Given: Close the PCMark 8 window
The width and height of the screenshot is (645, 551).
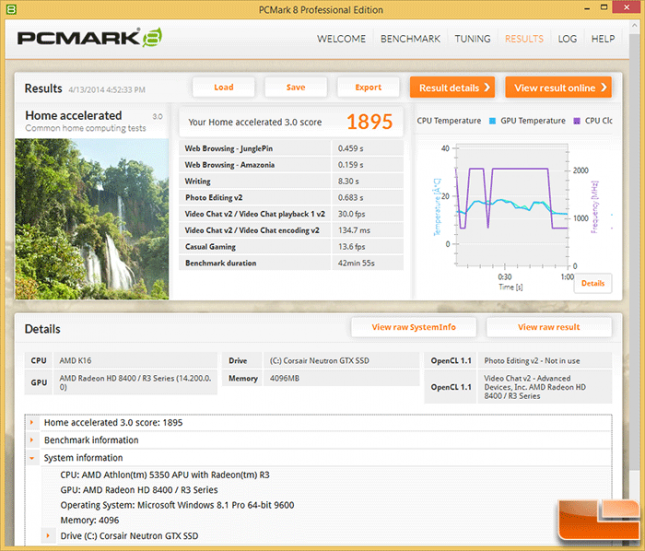Looking at the screenshot, I should (x=626, y=7).
